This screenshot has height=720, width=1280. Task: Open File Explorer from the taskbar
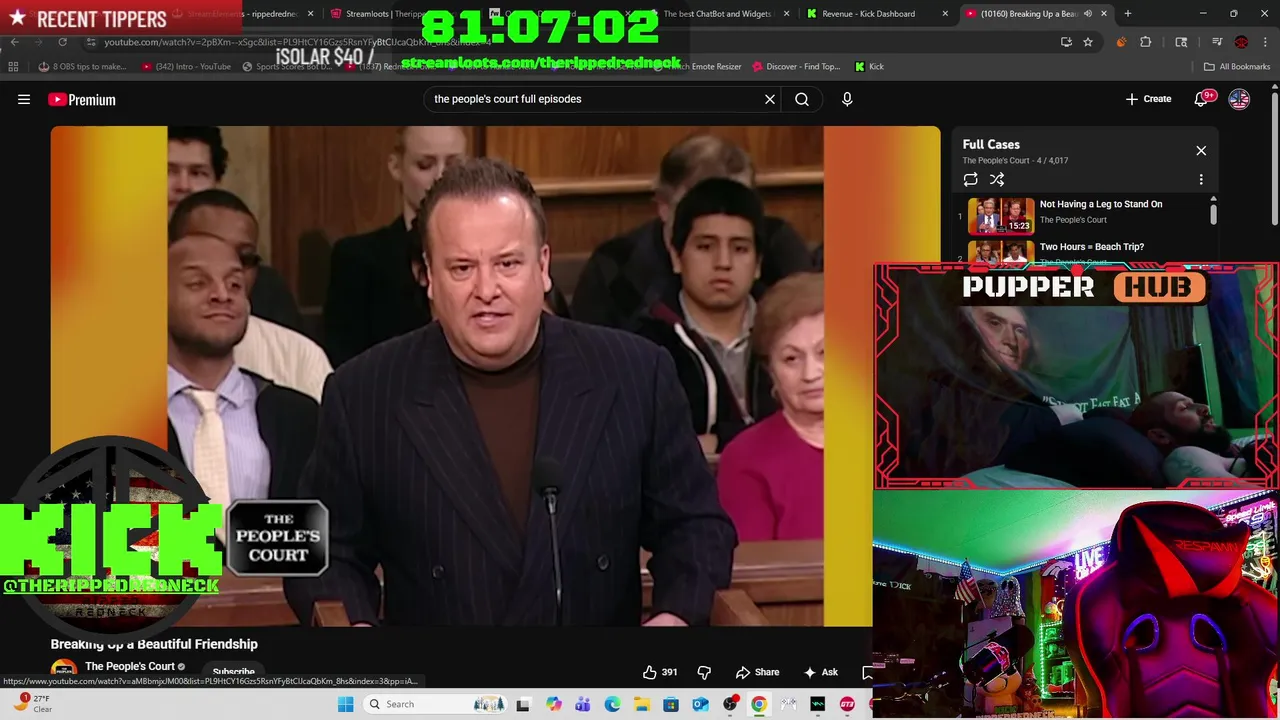click(641, 704)
